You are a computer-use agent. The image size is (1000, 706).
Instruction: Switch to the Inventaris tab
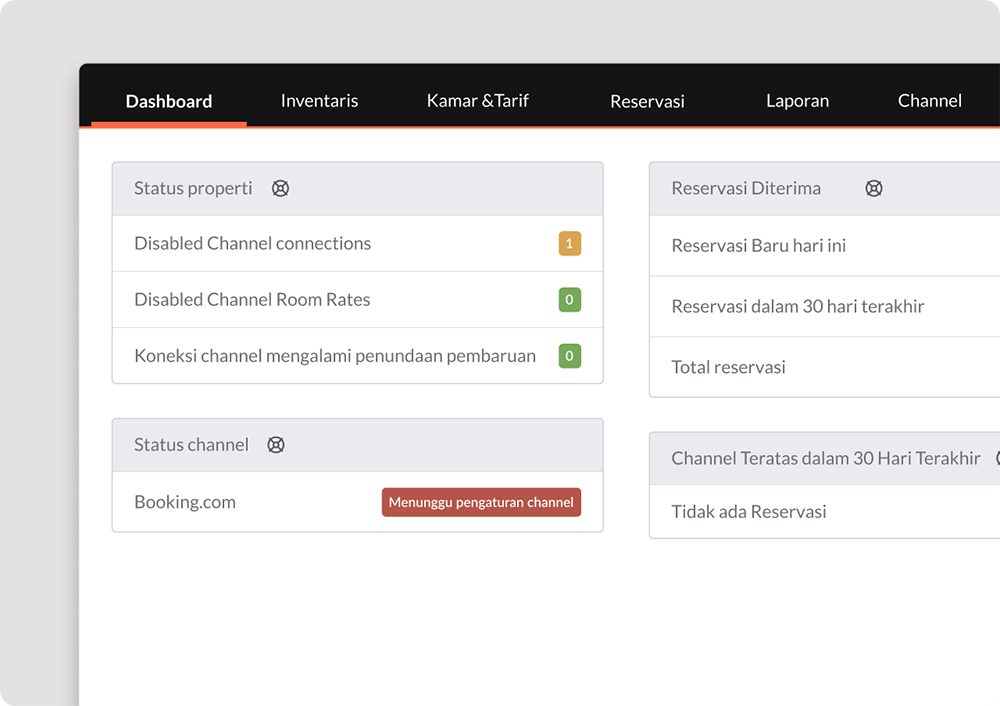[319, 101]
